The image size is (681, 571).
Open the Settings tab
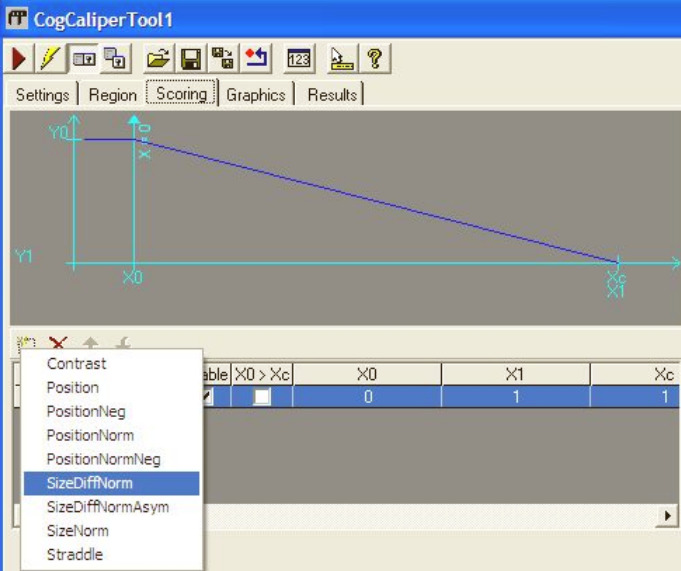[x=43, y=95]
